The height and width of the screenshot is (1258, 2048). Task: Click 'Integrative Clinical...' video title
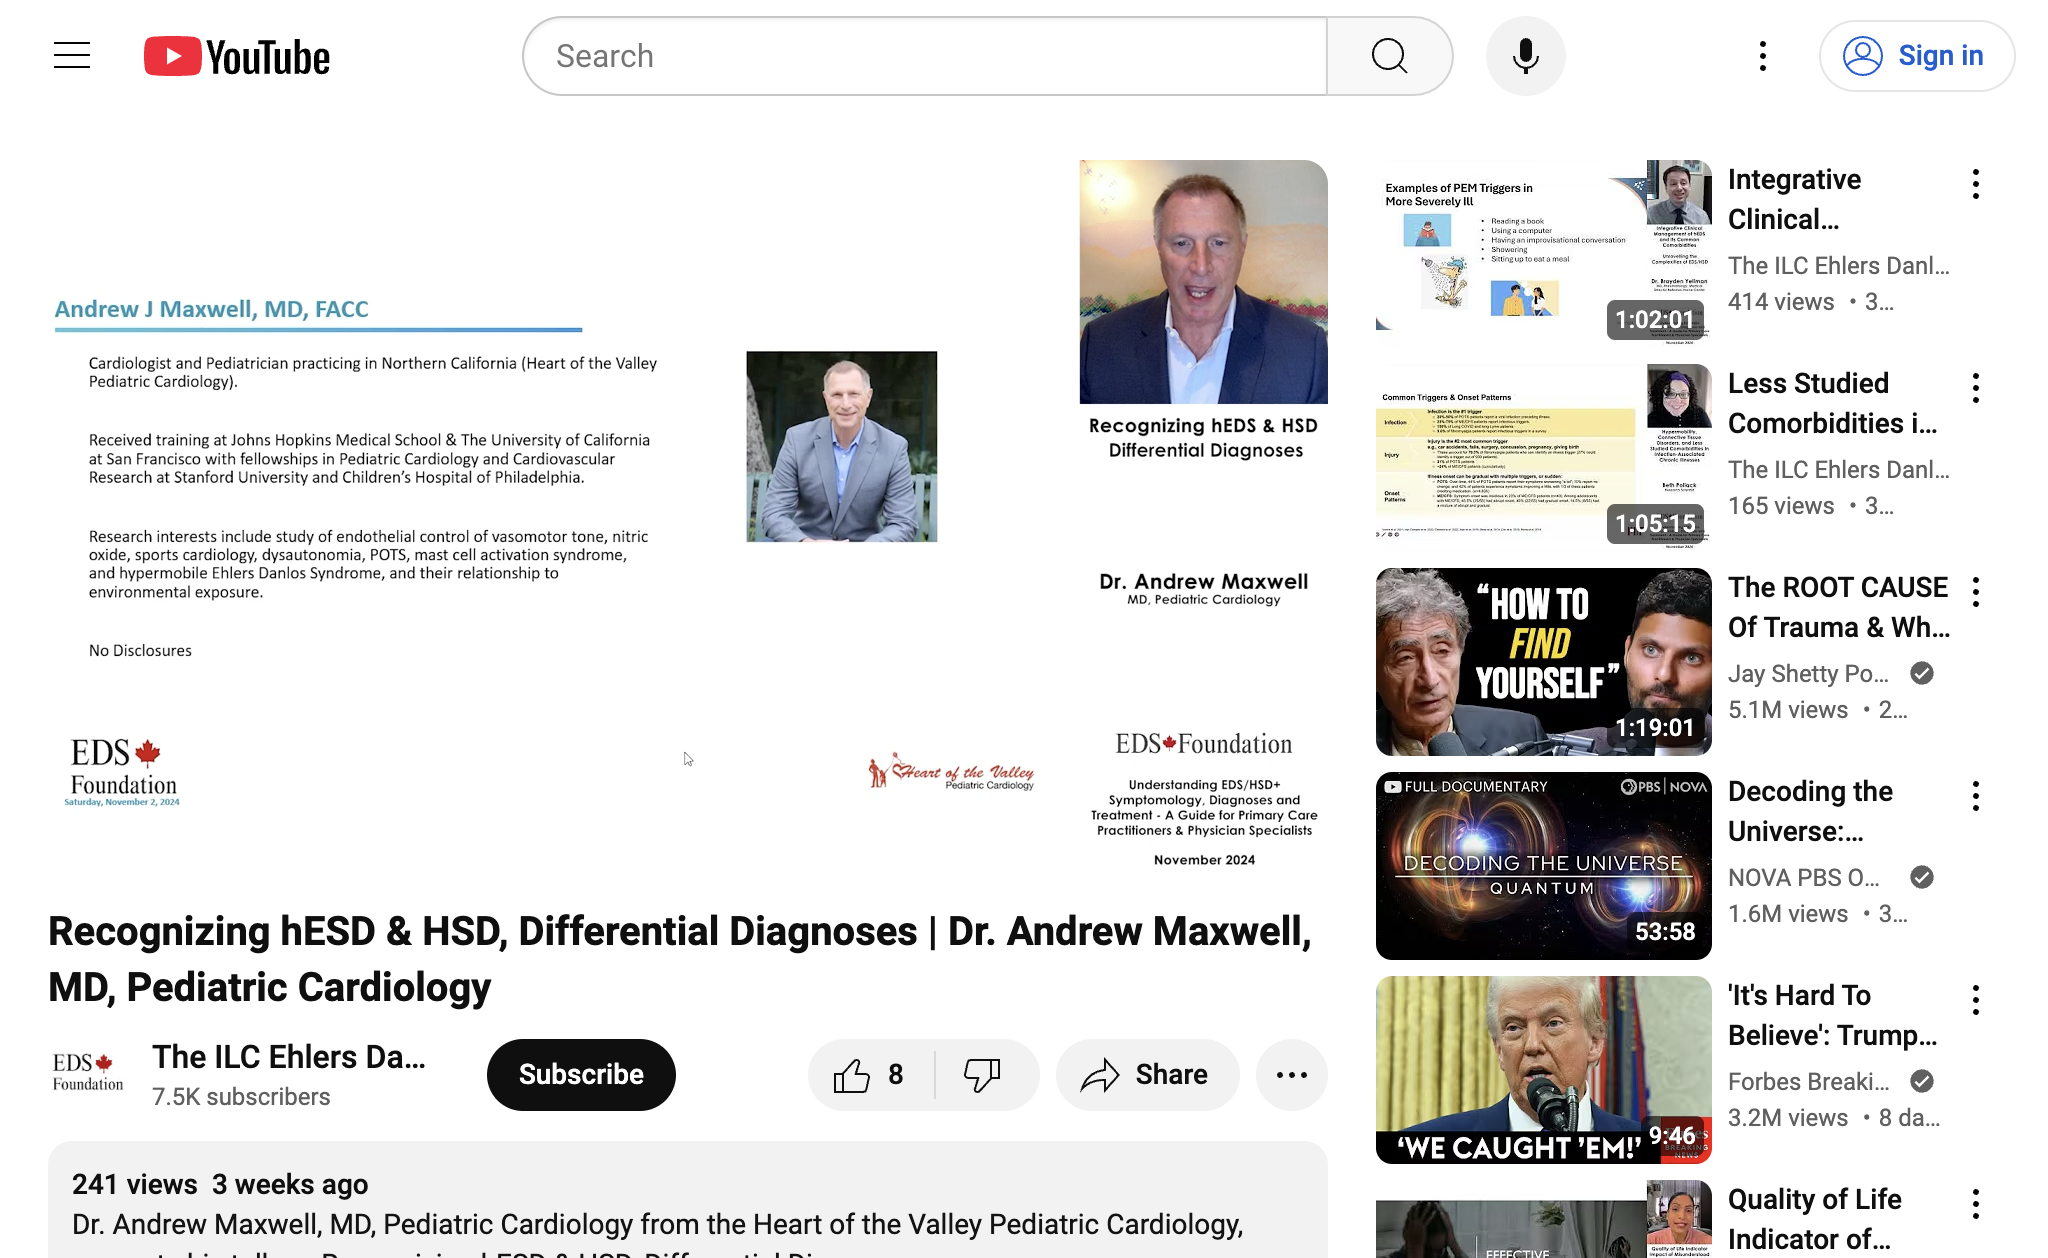point(1794,199)
